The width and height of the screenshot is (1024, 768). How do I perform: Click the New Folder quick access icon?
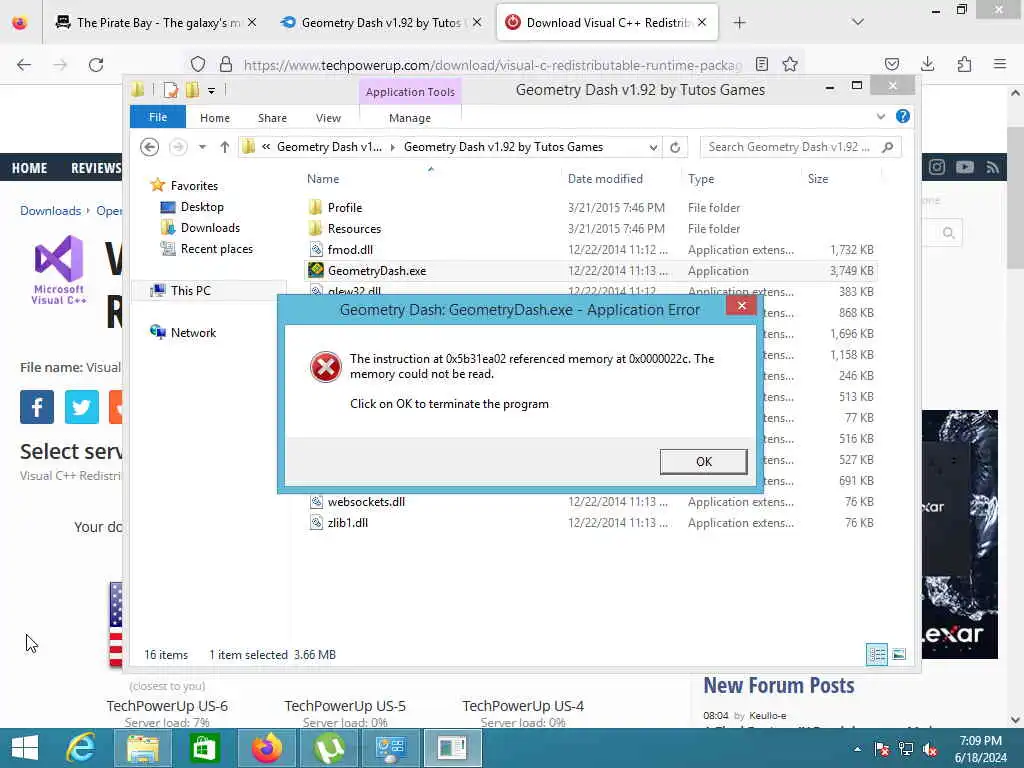(192, 90)
